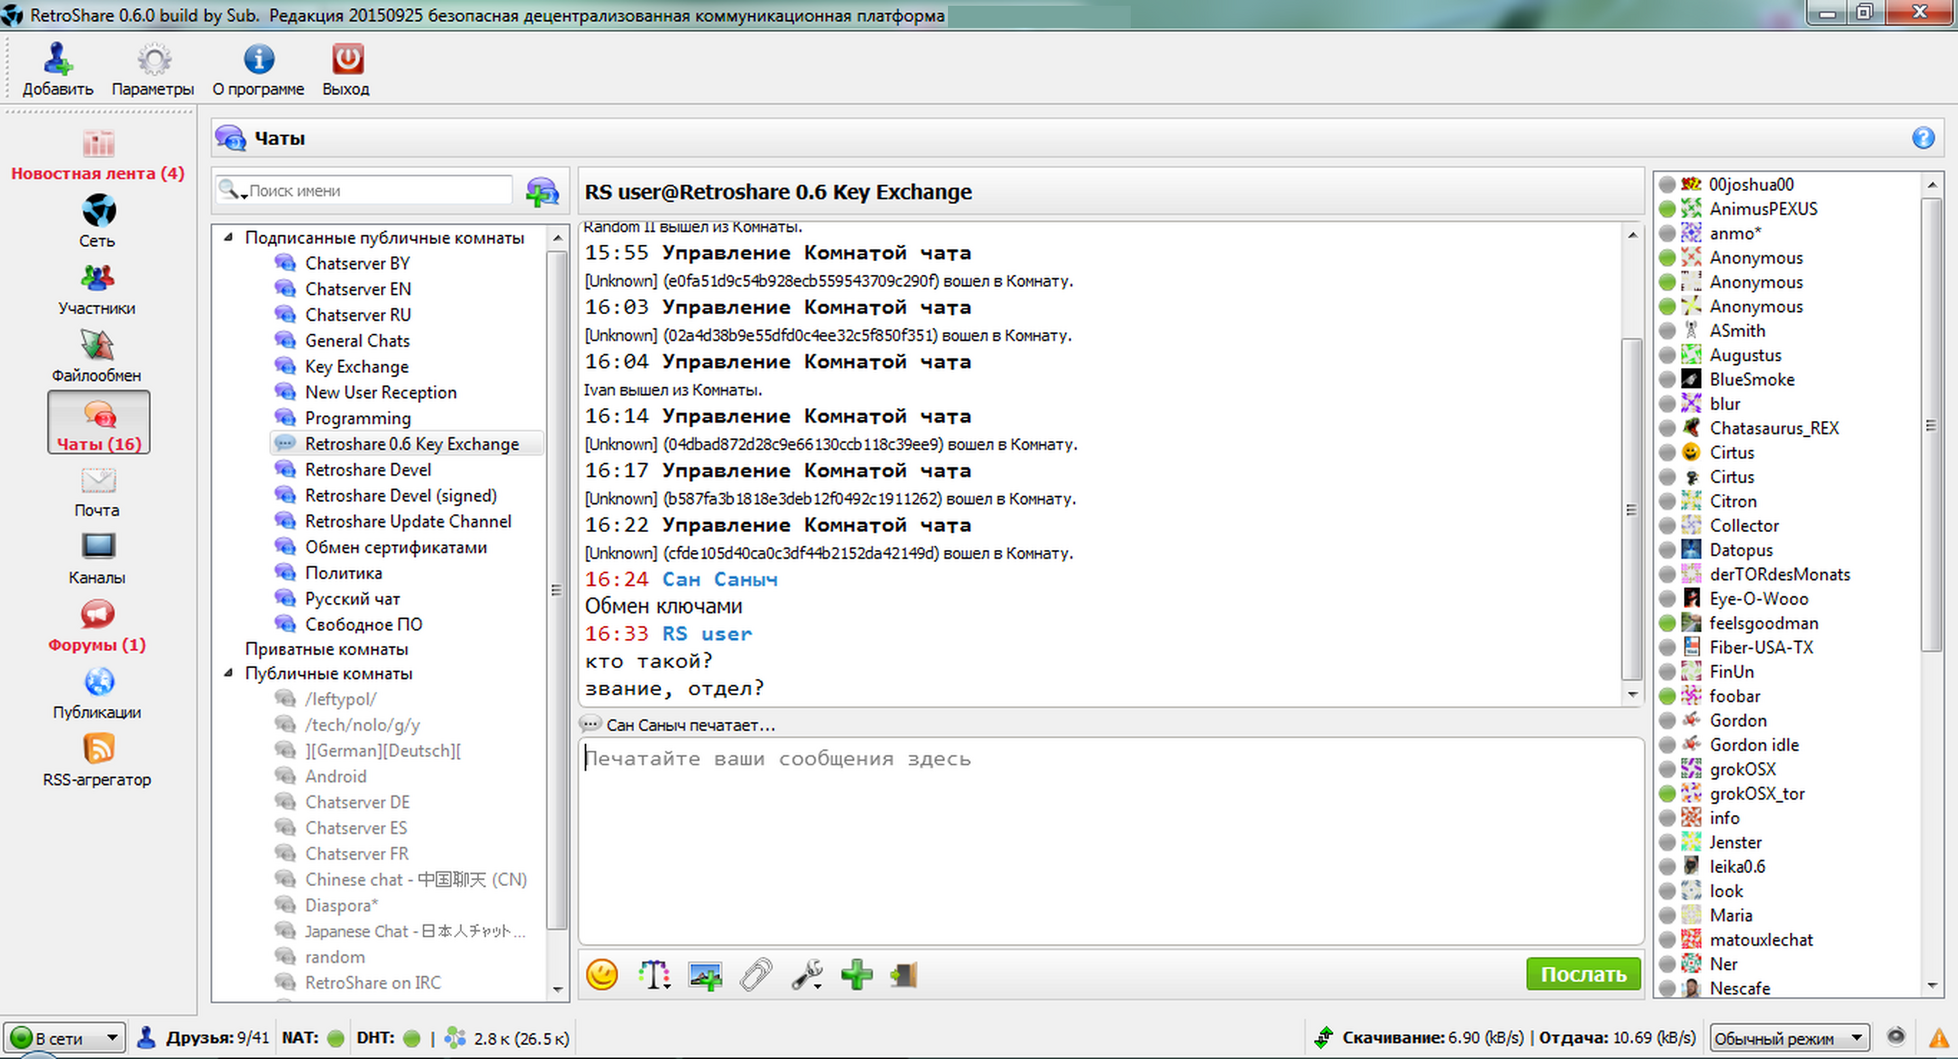
Task: Click the create chat room icon
Action: [542, 191]
